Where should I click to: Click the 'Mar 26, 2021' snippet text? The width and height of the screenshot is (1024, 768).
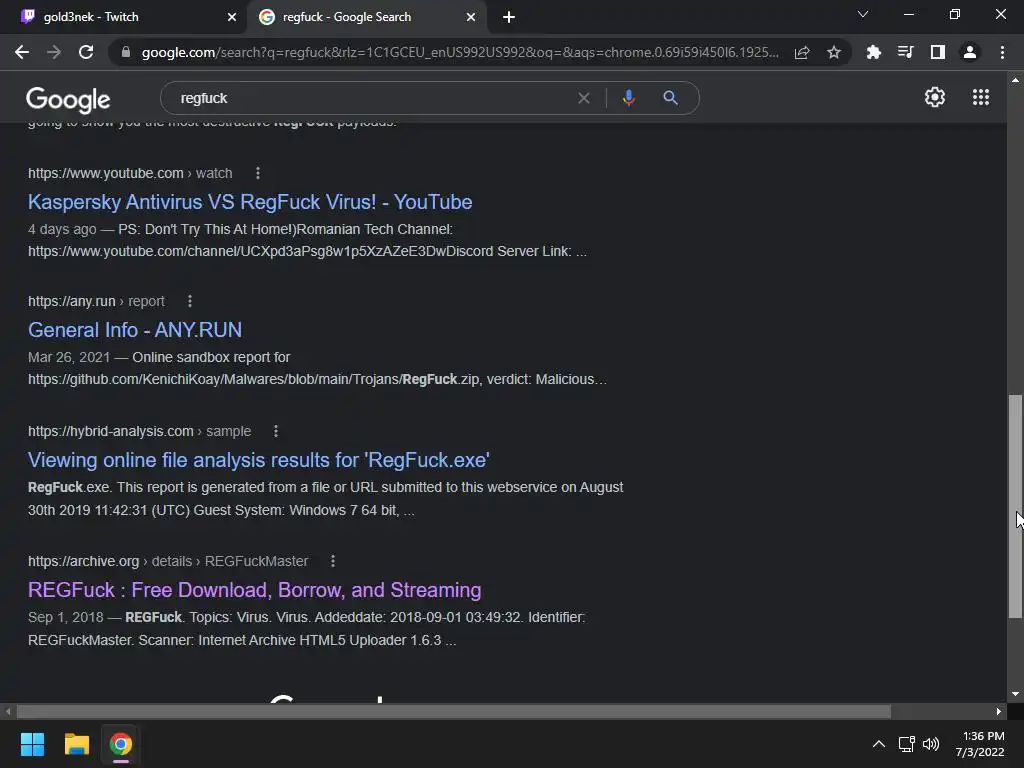[x=69, y=357]
